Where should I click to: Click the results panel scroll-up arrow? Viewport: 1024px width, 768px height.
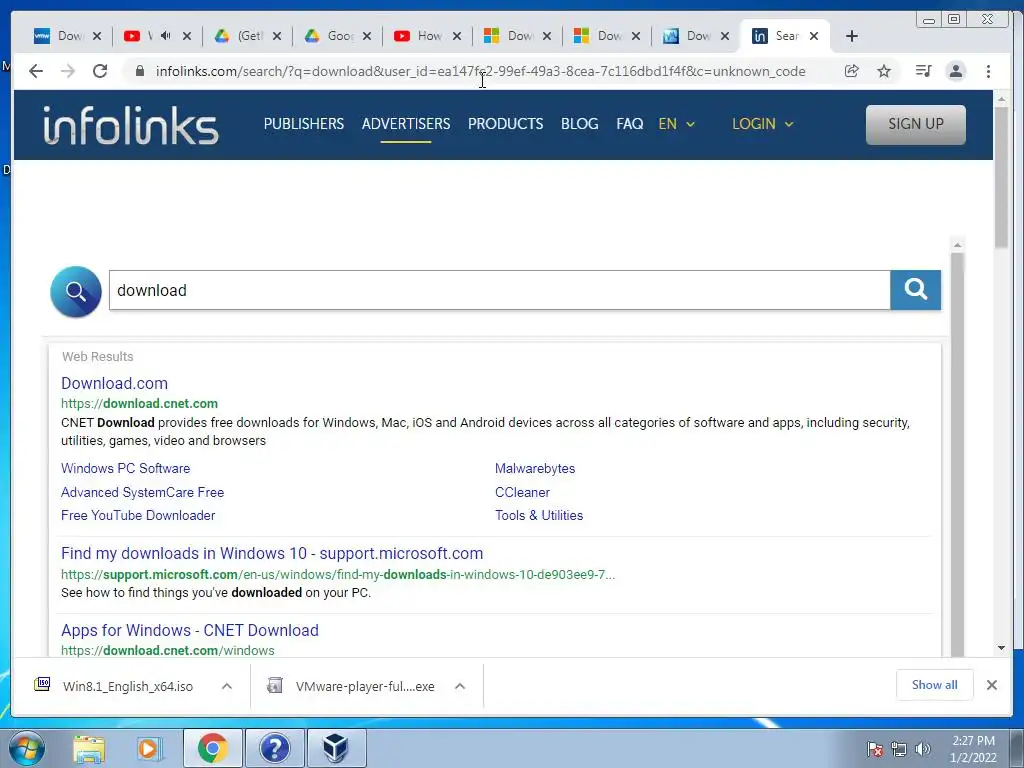[957, 245]
